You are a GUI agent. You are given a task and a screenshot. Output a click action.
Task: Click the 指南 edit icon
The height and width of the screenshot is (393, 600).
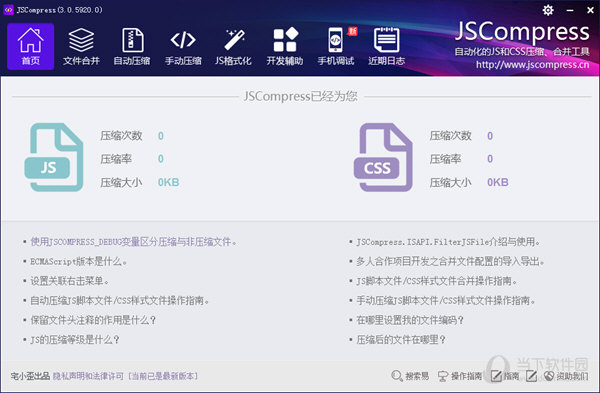coord(496,376)
